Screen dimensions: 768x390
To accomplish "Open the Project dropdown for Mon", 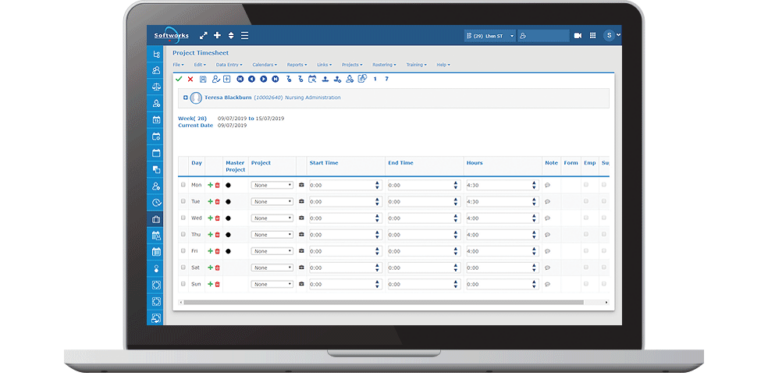I will (272, 185).
